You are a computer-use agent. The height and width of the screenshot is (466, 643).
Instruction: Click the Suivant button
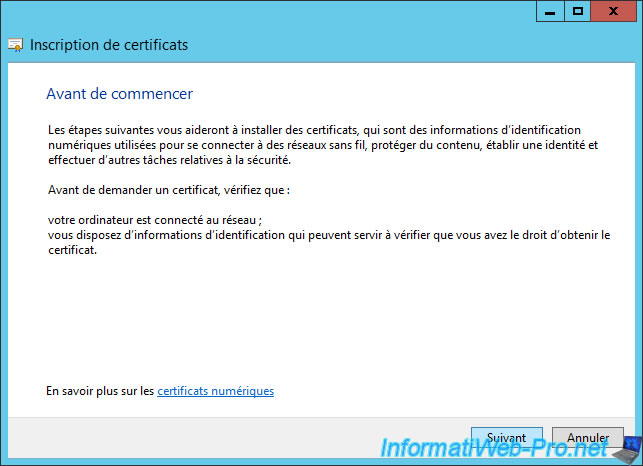pyautogui.click(x=506, y=438)
